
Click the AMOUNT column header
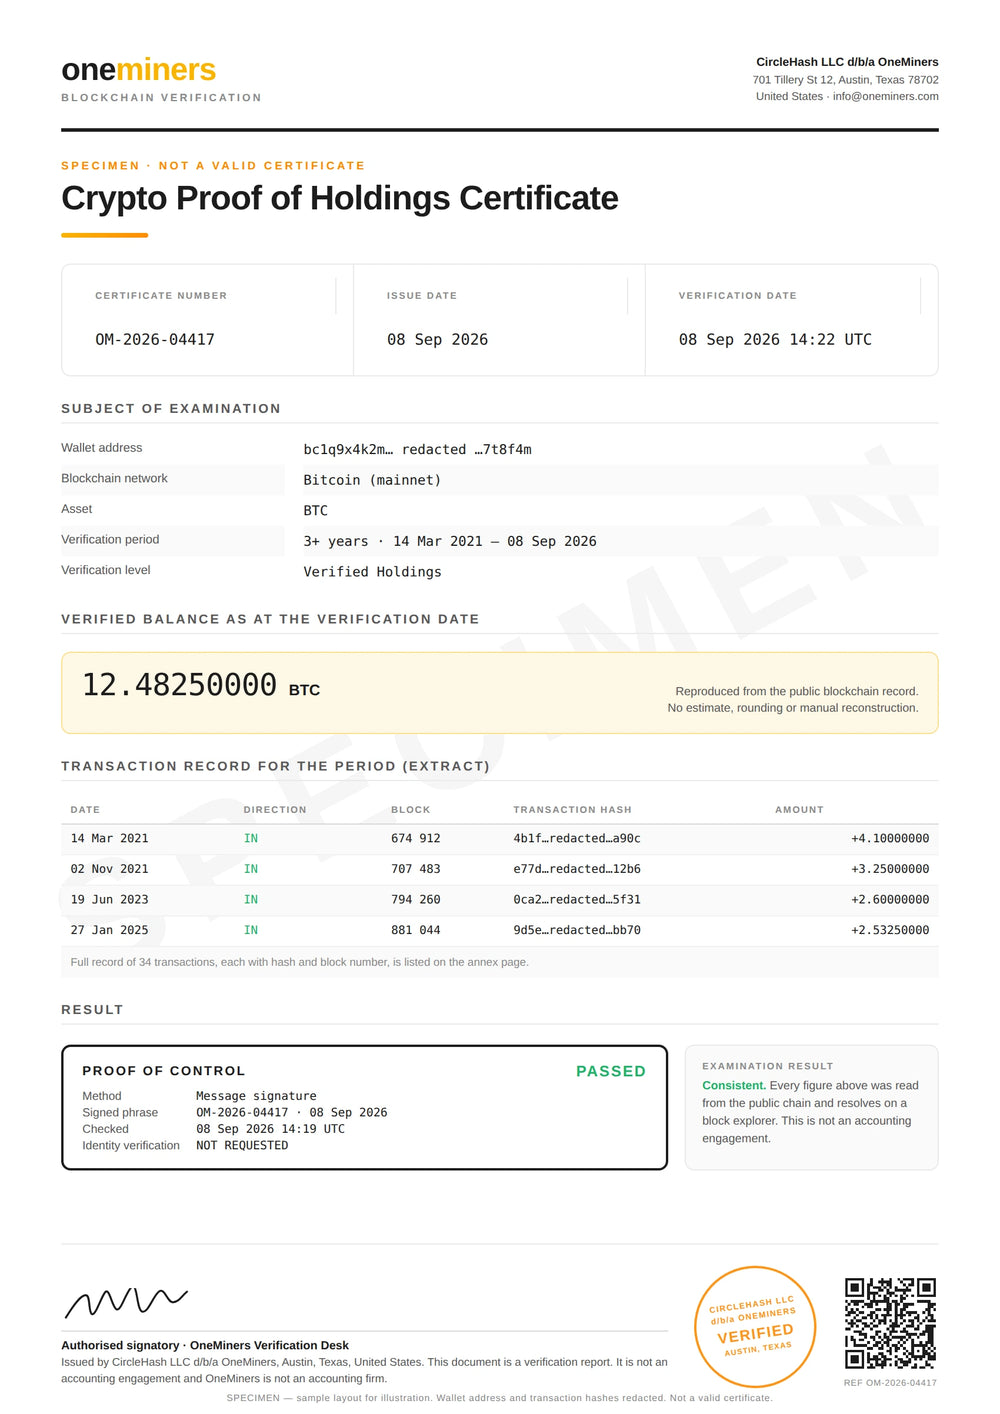coord(799,810)
